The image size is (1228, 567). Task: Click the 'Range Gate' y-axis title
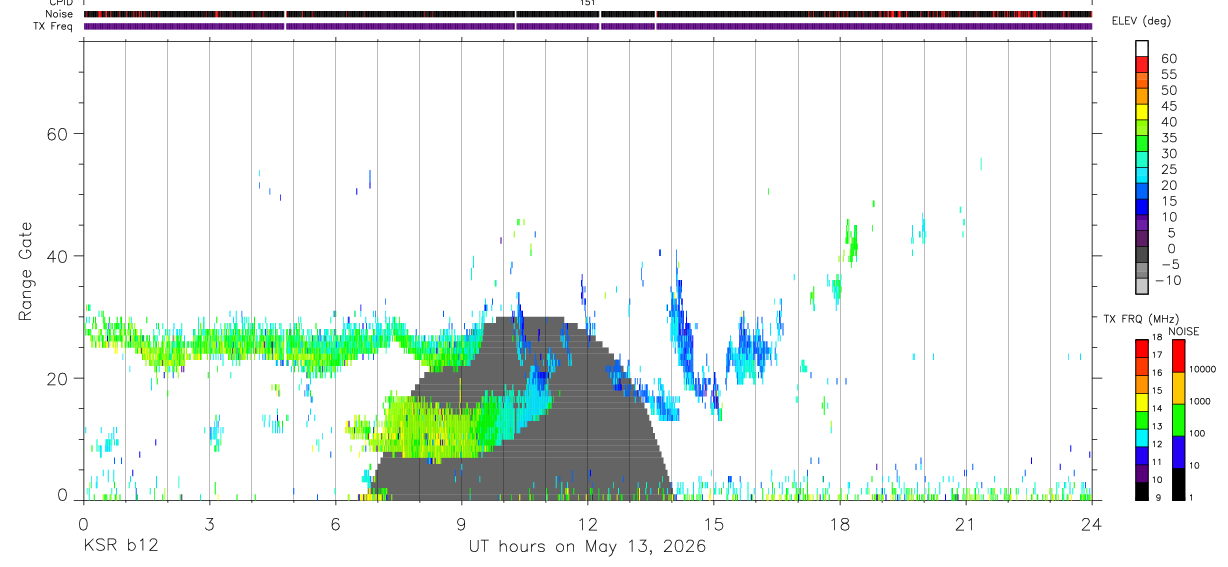25,272
